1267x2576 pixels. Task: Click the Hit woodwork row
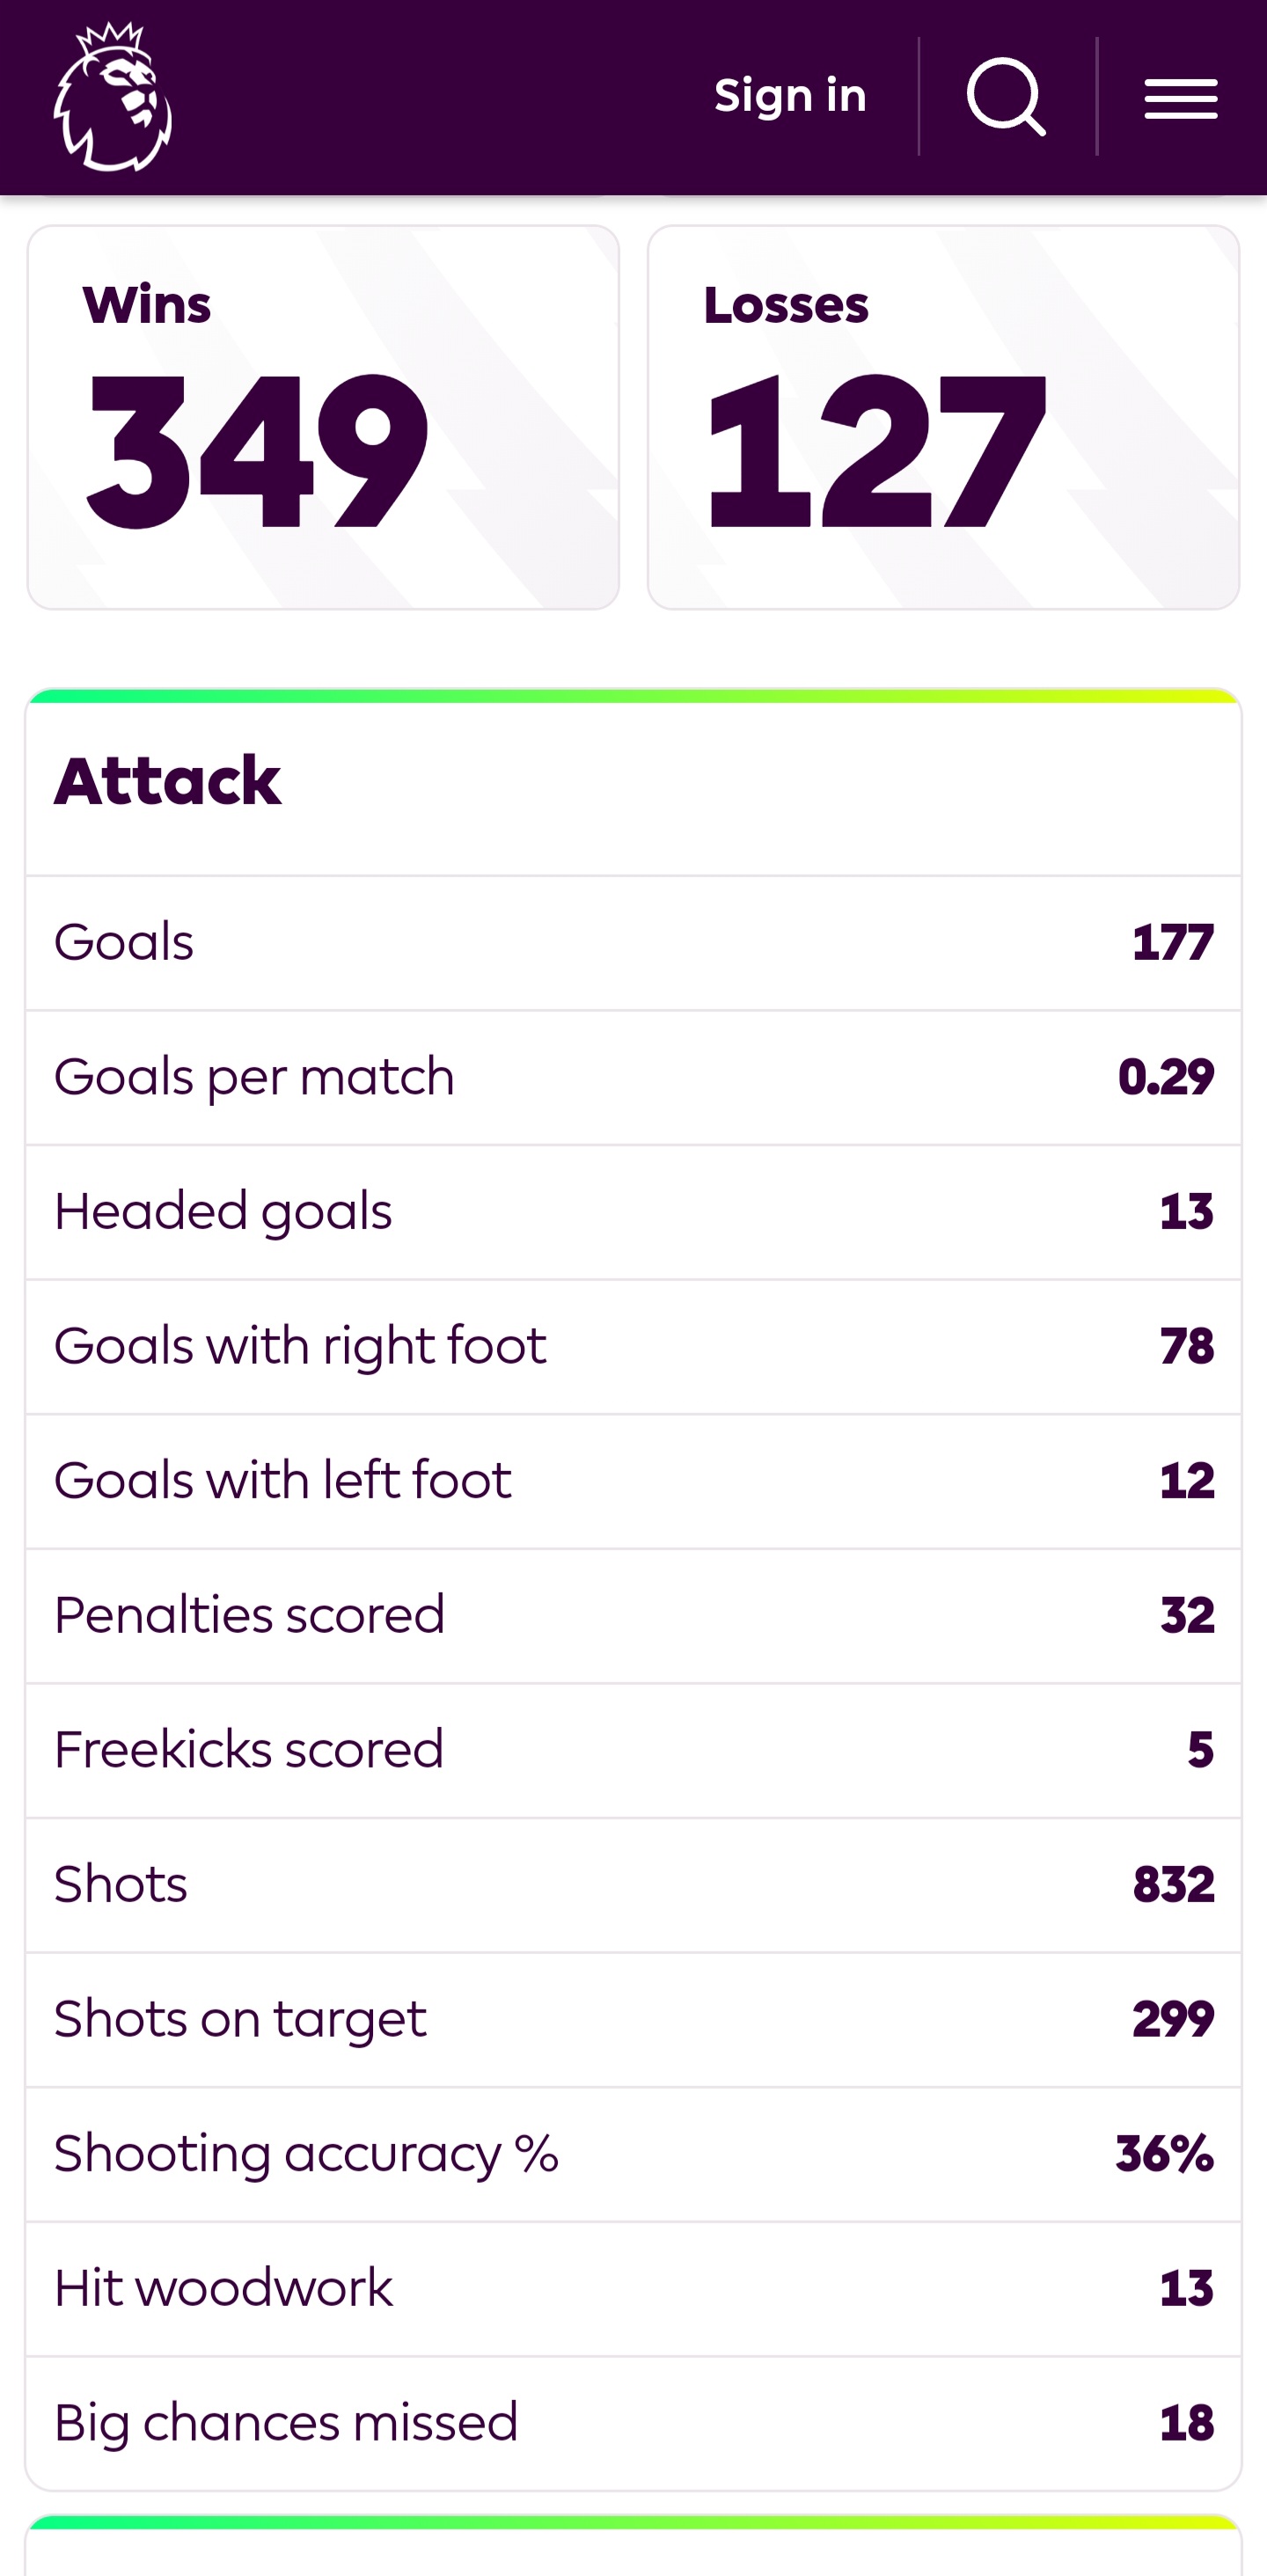633,2289
